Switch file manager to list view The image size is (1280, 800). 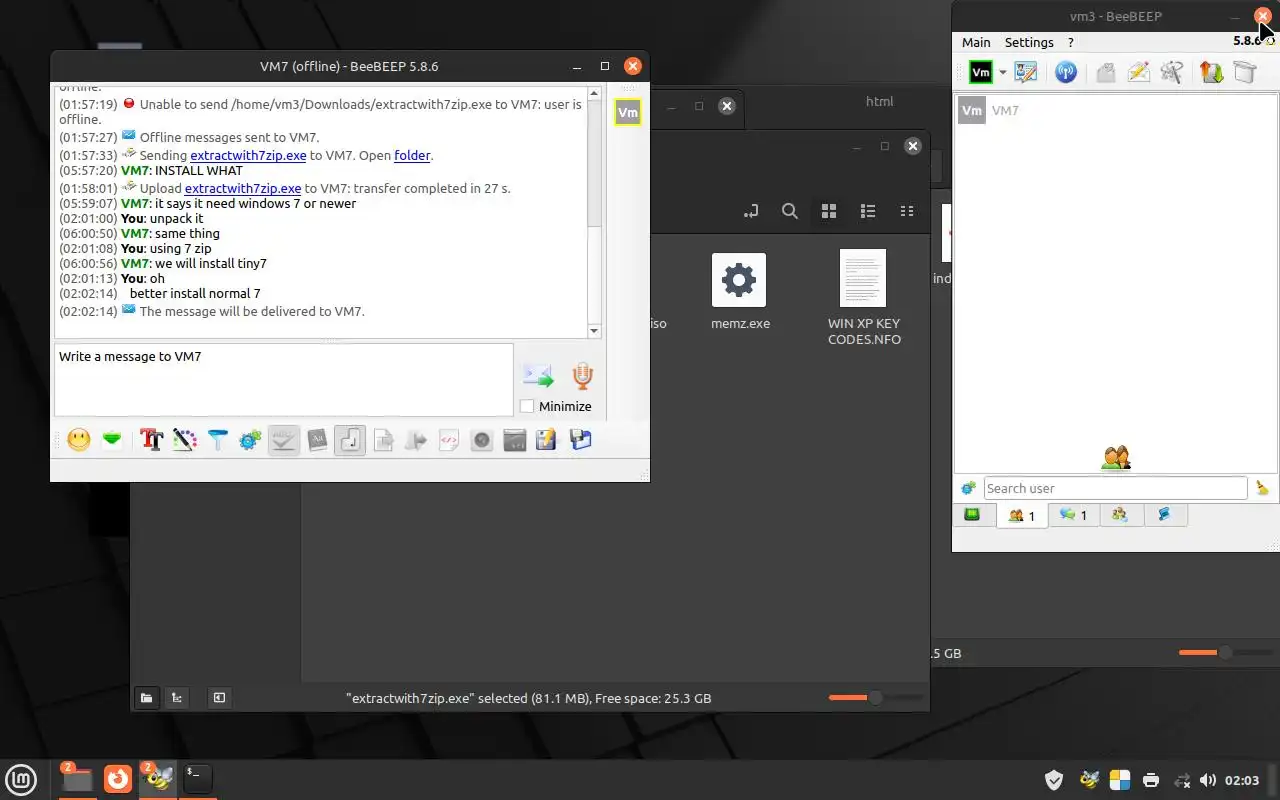(868, 211)
